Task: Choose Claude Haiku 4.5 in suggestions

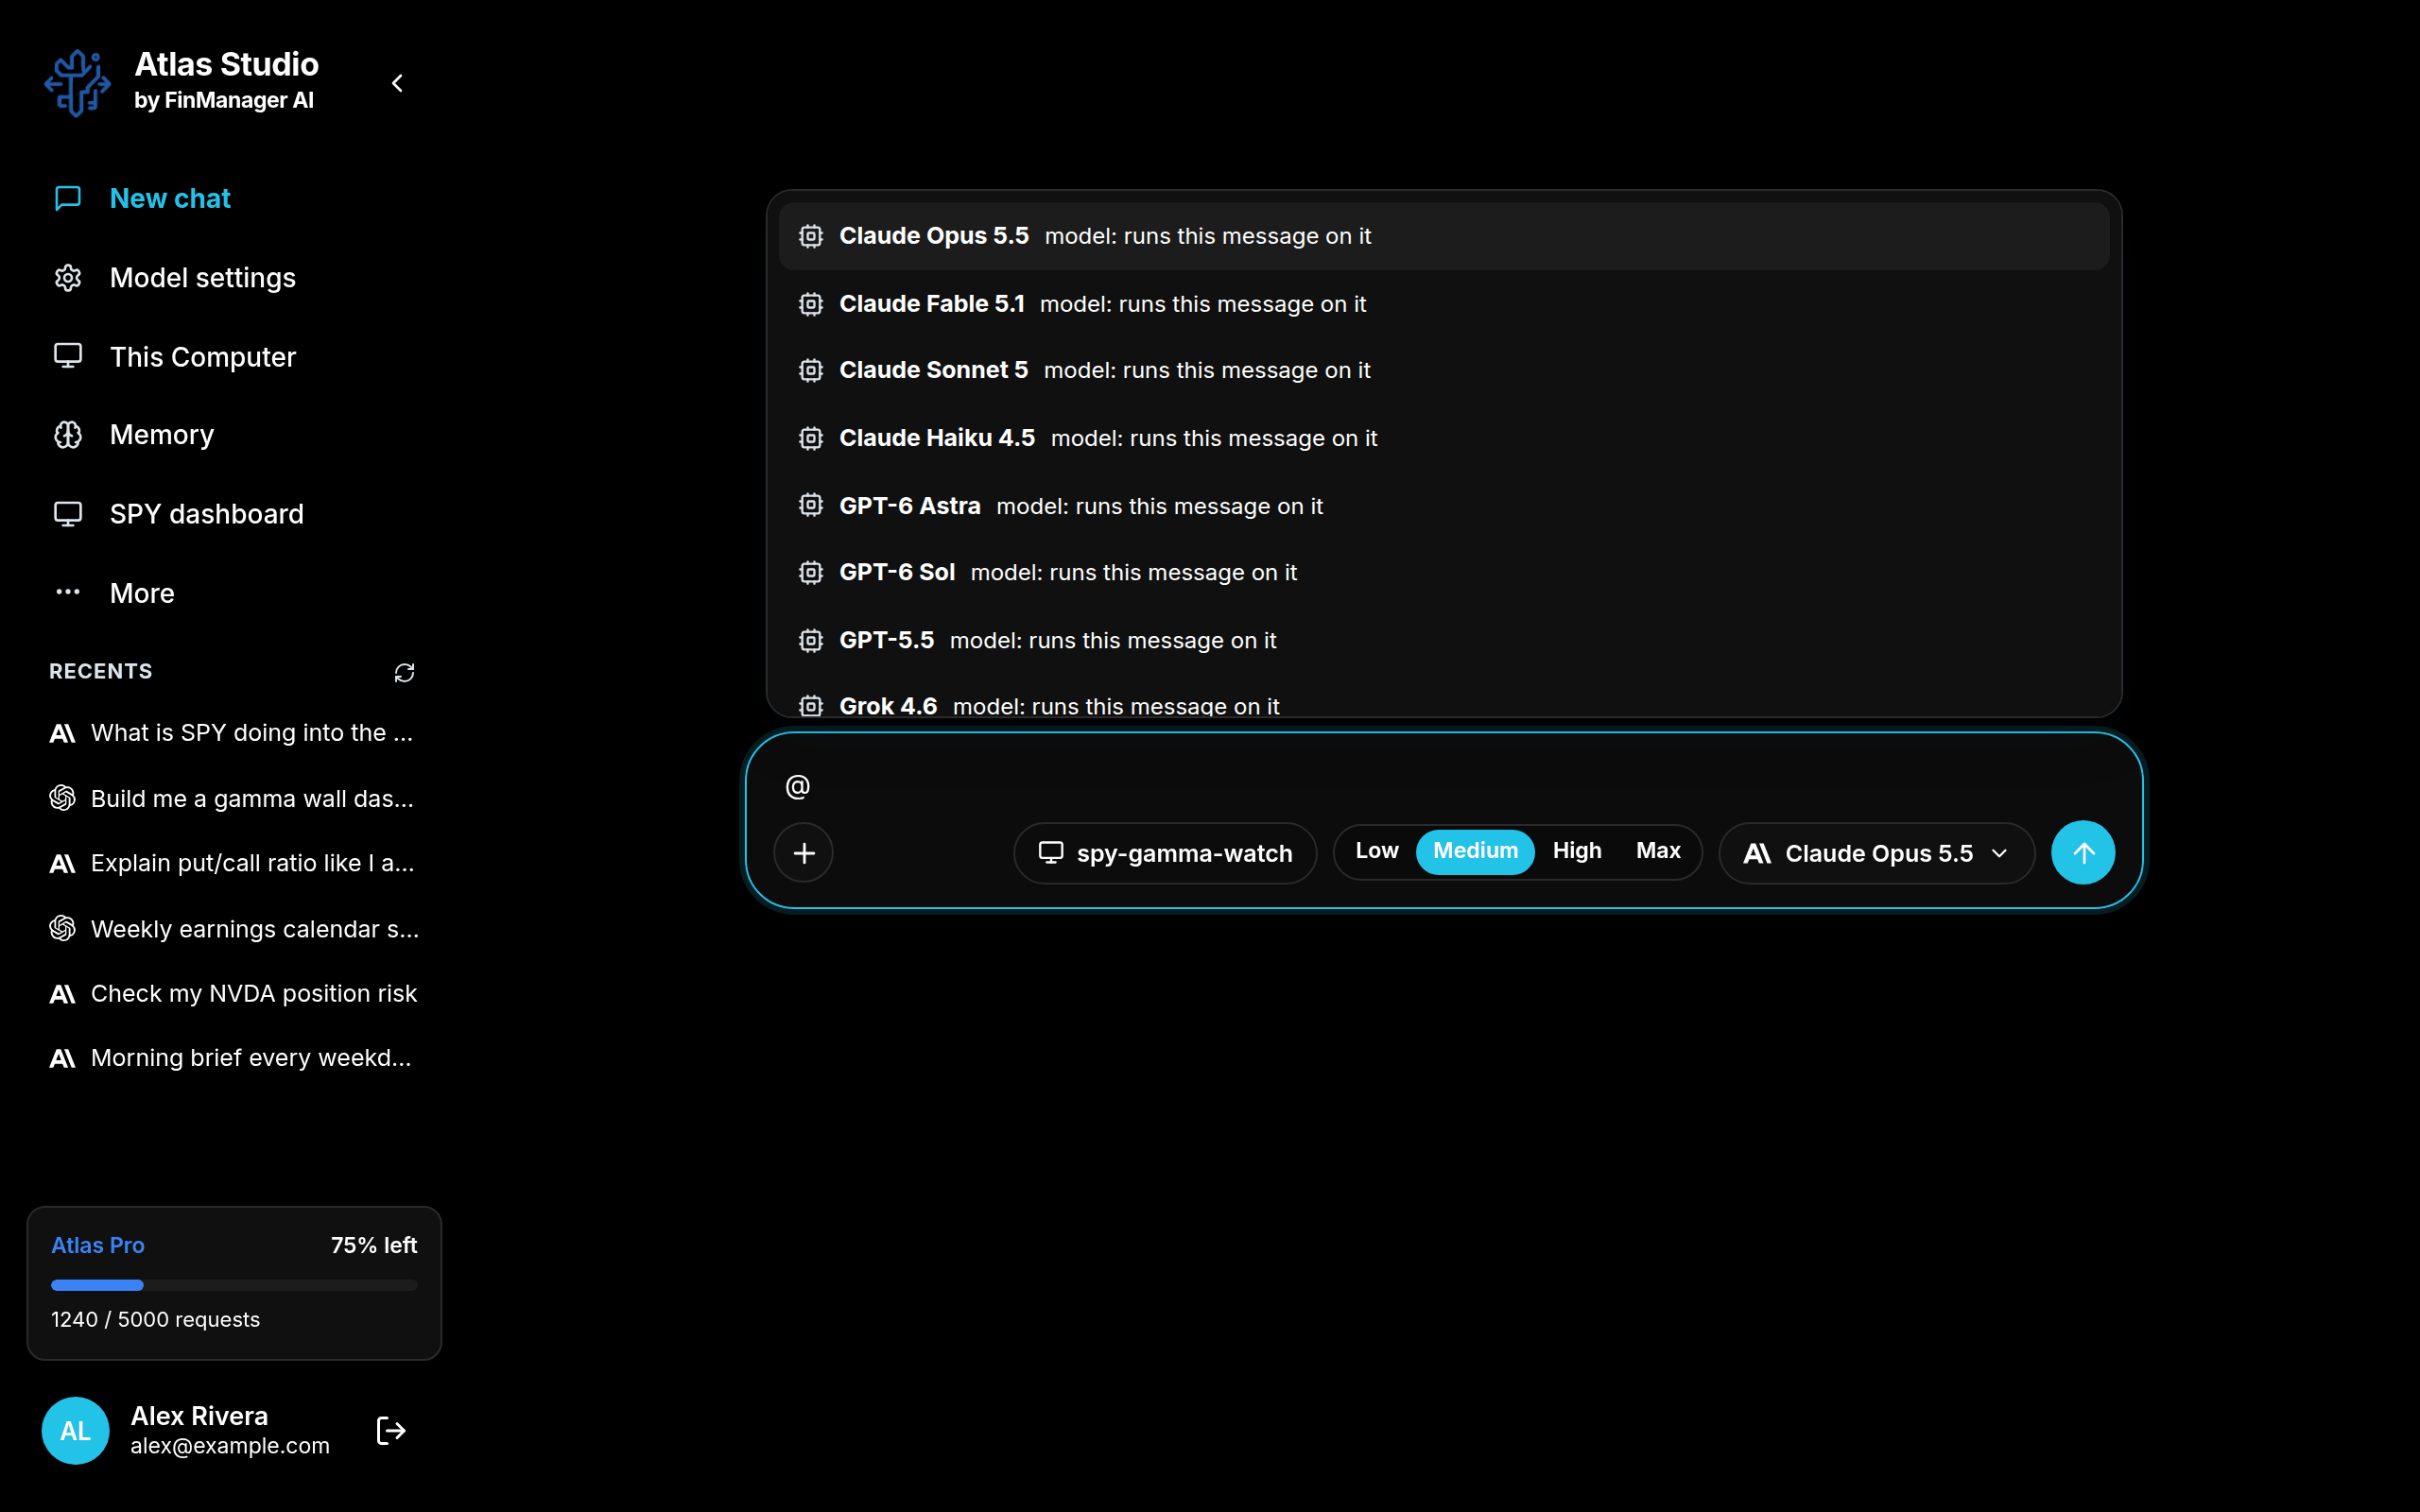Action: click(1444, 438)
